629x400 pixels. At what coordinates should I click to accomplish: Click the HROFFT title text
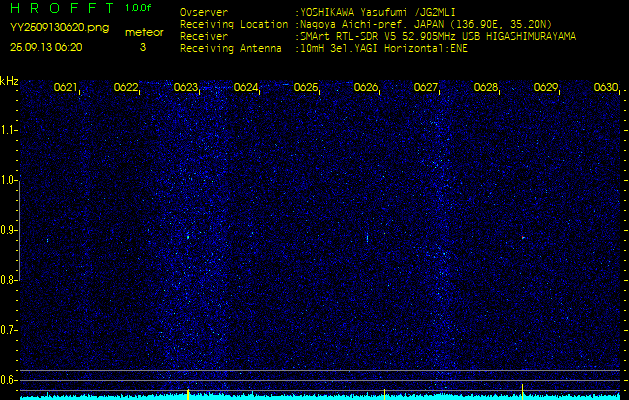[63, 8]
